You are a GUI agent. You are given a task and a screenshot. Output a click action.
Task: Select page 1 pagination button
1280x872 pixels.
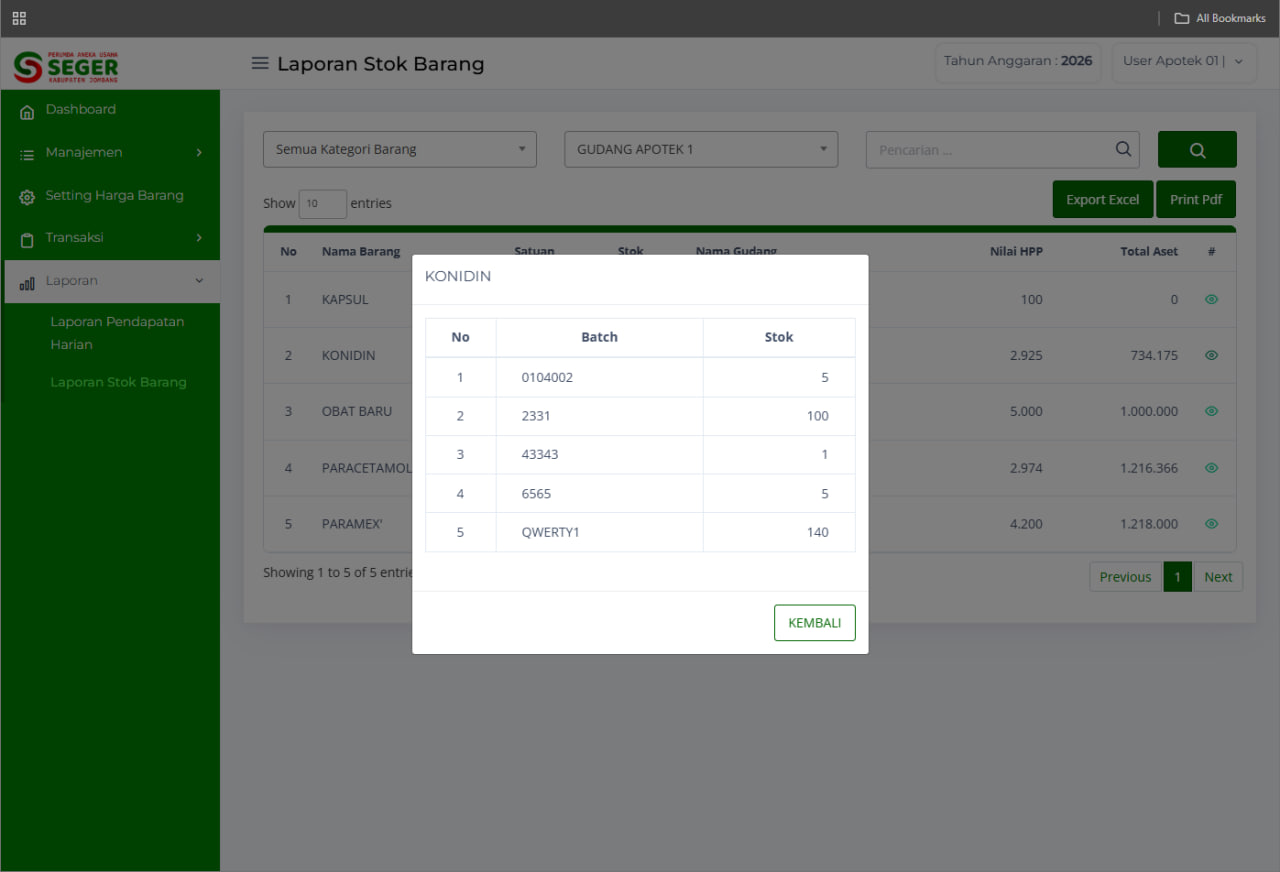pos(1178,577)
